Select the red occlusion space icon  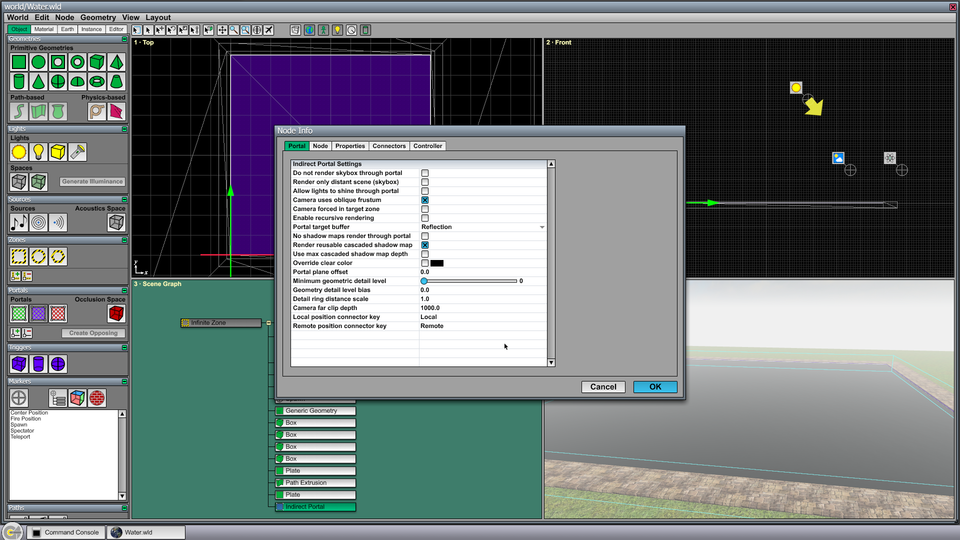(x=116, y=313)
